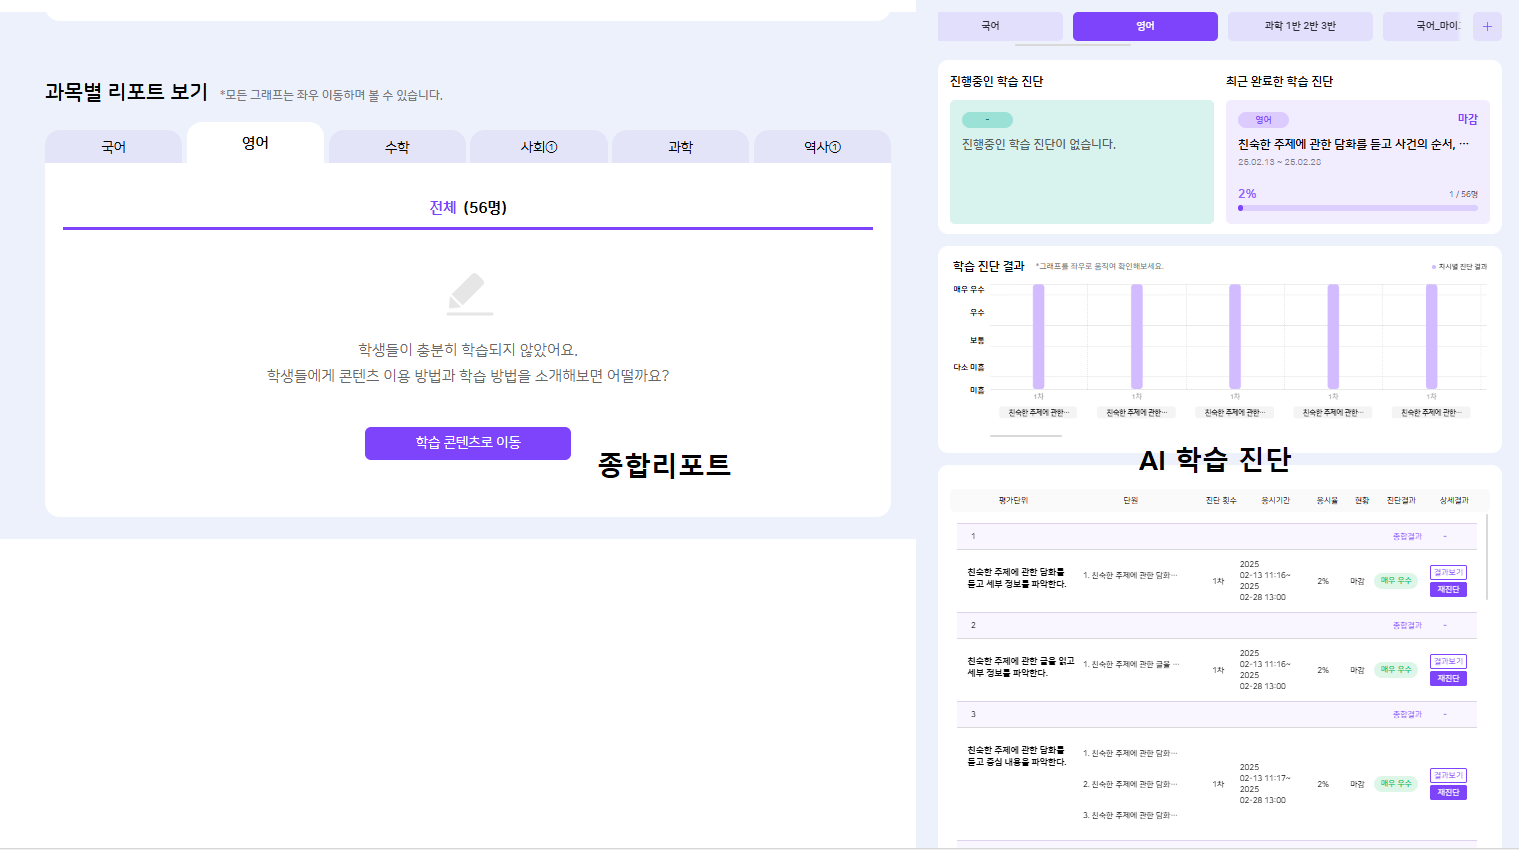Screen dimensions: 1519x850
Task: Click the info icon on 사회 tab
Action: coord(551,147)
